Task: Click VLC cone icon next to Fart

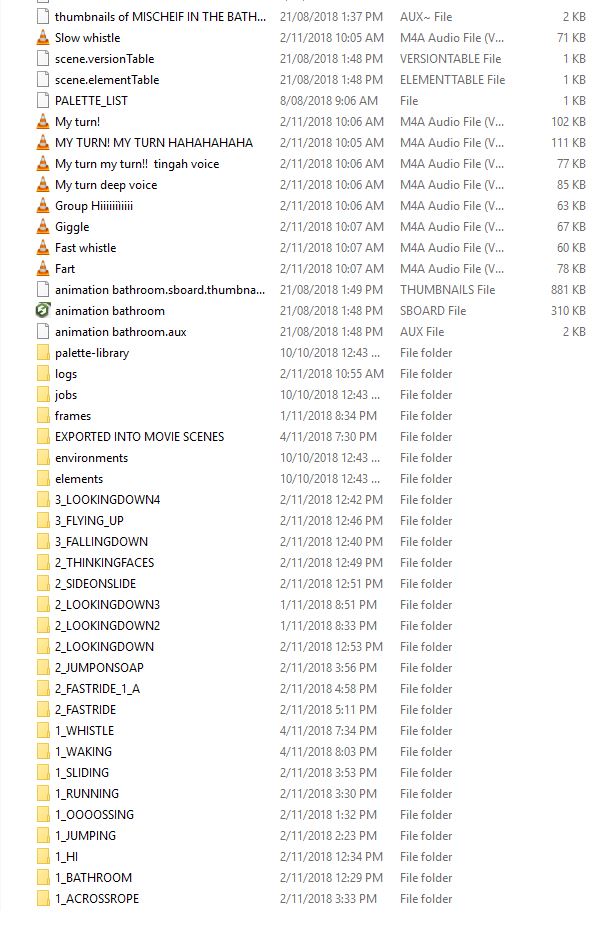Action: point(43,269)
